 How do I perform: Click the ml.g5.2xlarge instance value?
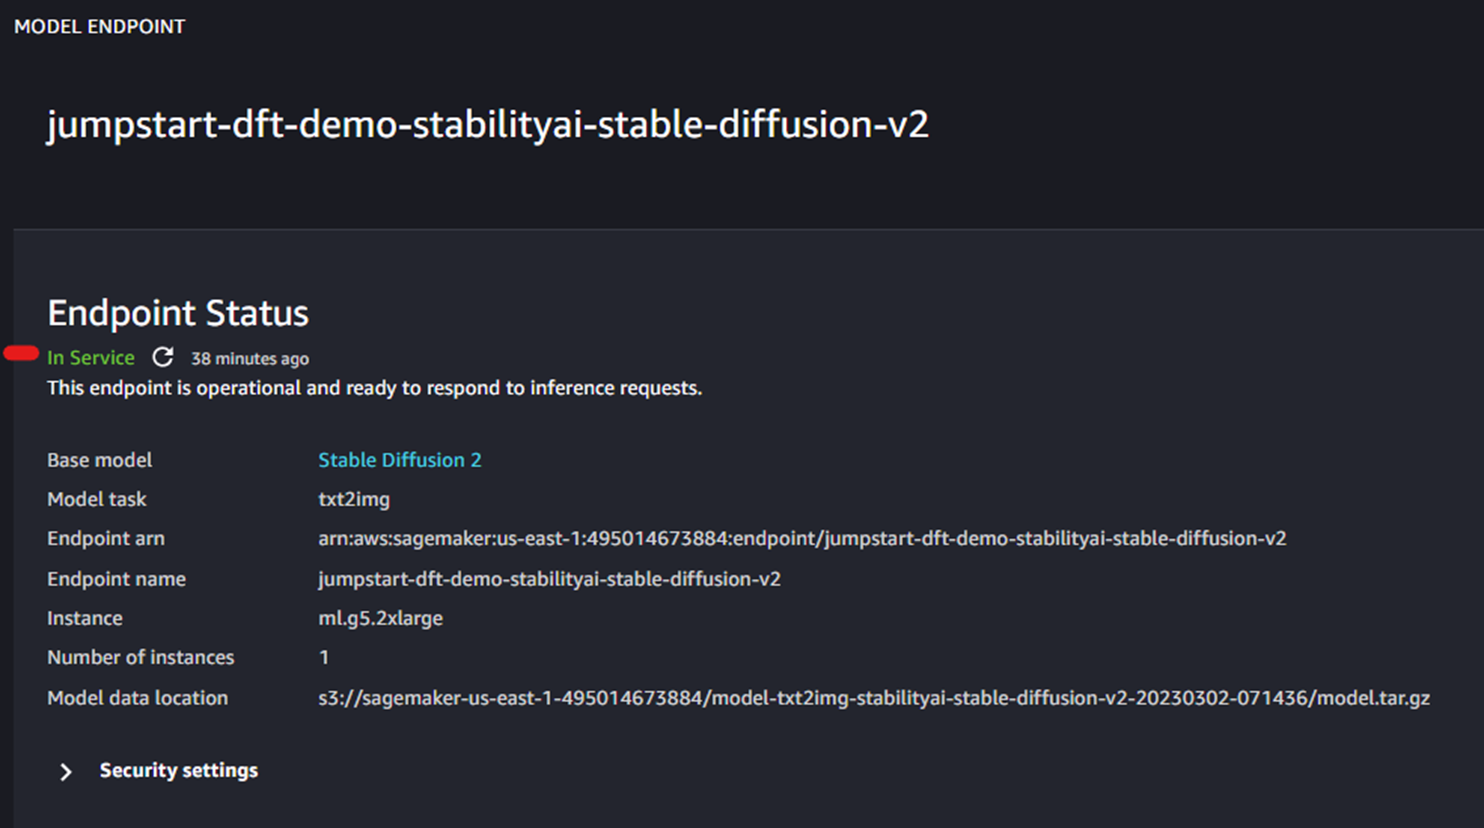click(x=380, y=618)
